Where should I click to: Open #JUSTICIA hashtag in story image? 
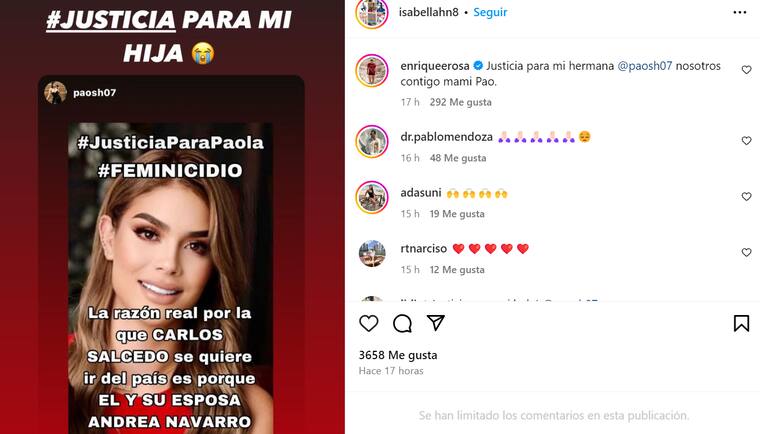pyautogui.click(x=111, y=20)
